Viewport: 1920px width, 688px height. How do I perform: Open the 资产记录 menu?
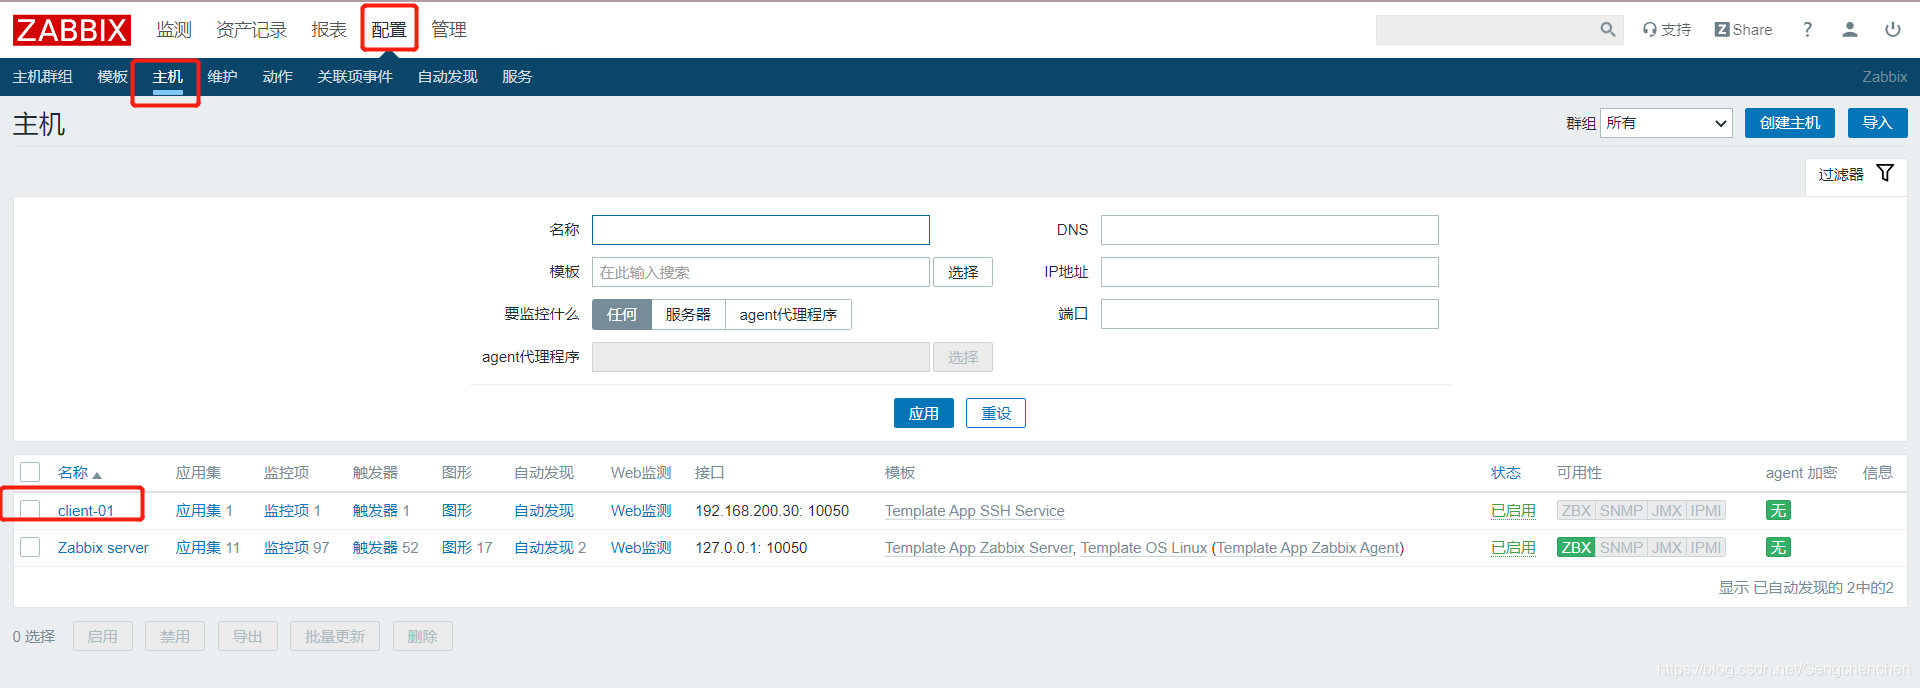click(x=251, y=30)
